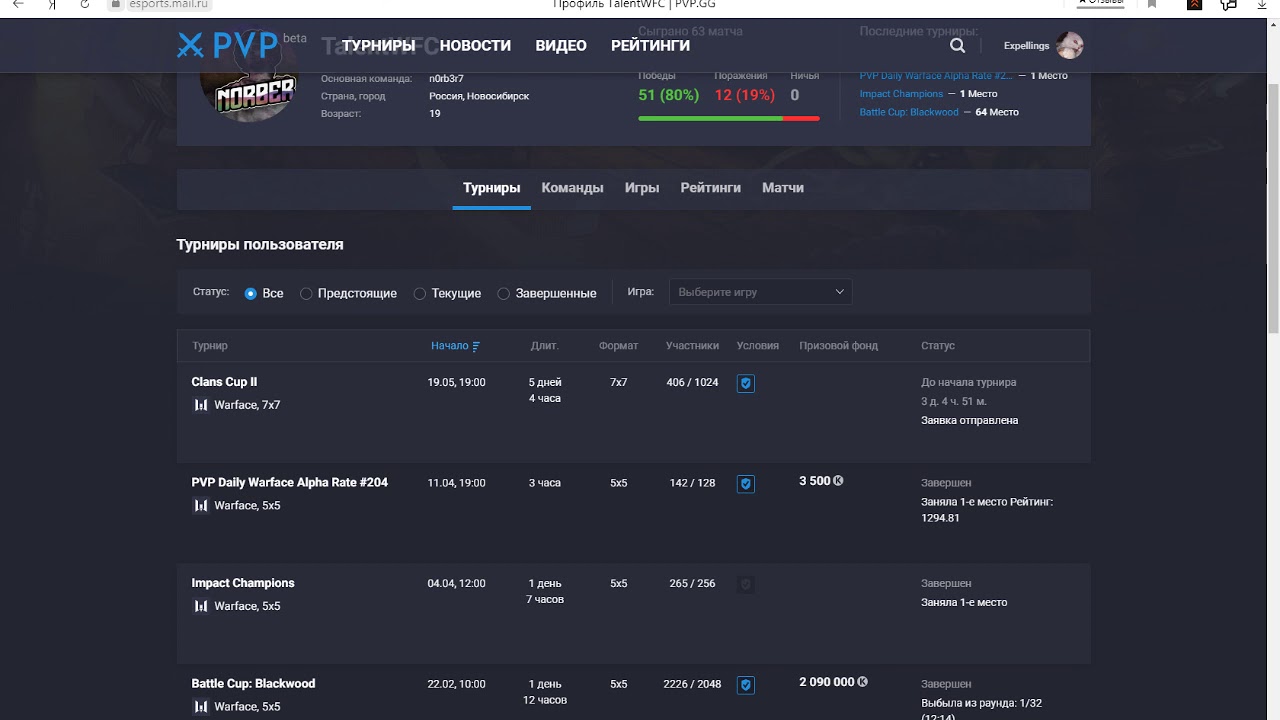Switch to the Рейтинги profile tab
This screenshot has width=1280, height=720.
click(x=711, y=188)
